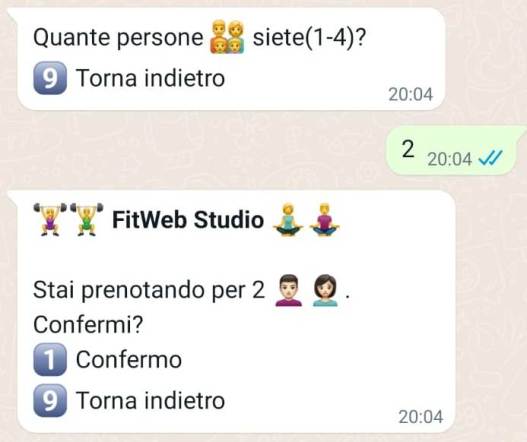Click the frowning woman emoji

click(x=325, y=290)
